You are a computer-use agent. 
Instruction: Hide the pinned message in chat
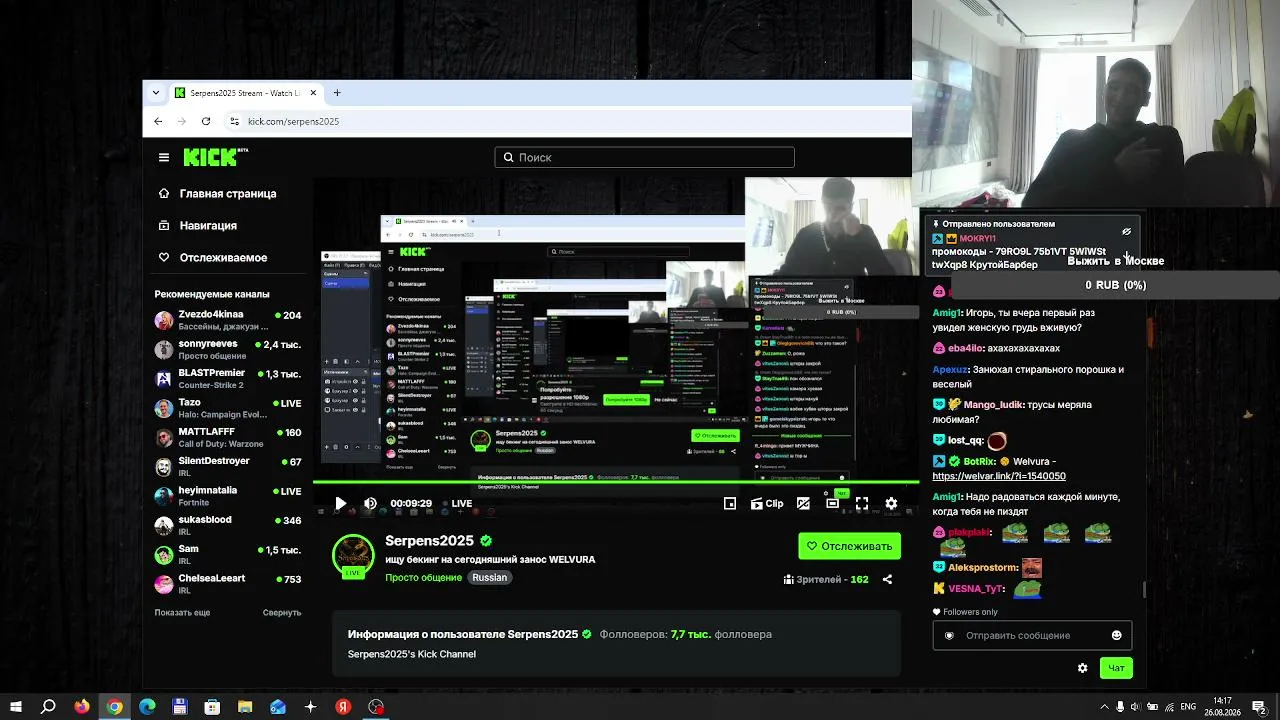click(x=1126, y=231)
